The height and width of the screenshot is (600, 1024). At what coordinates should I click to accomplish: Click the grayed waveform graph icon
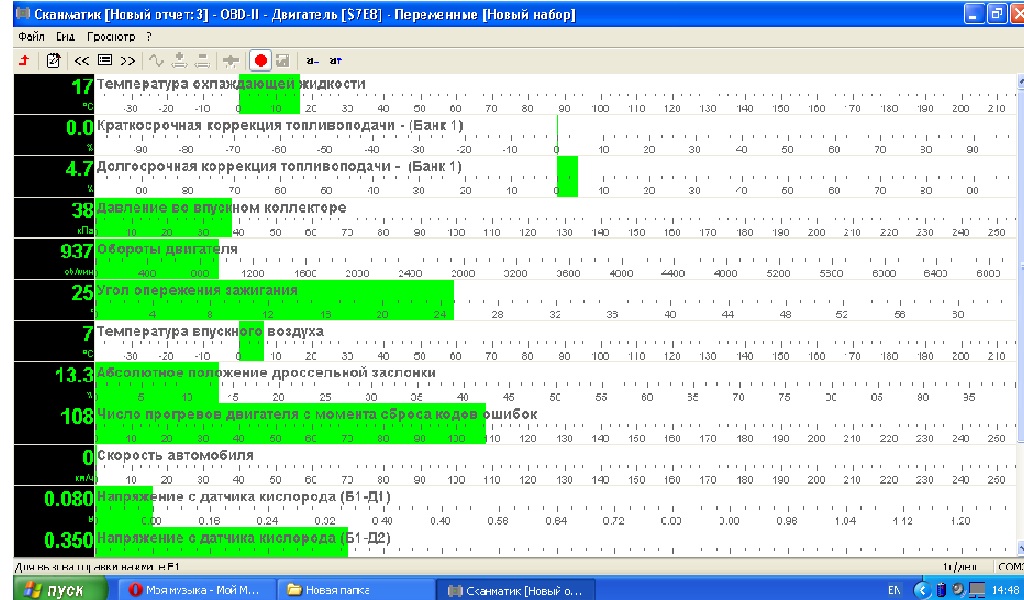(x=155, y=61)
